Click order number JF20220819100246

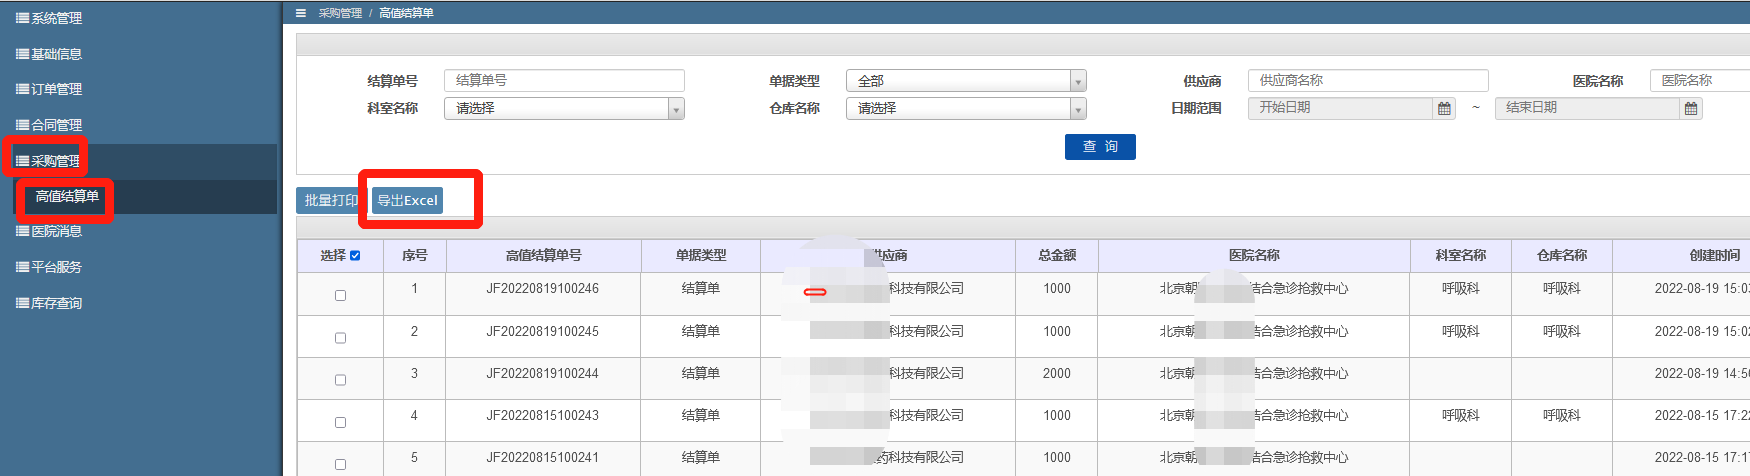coord(543,289)
